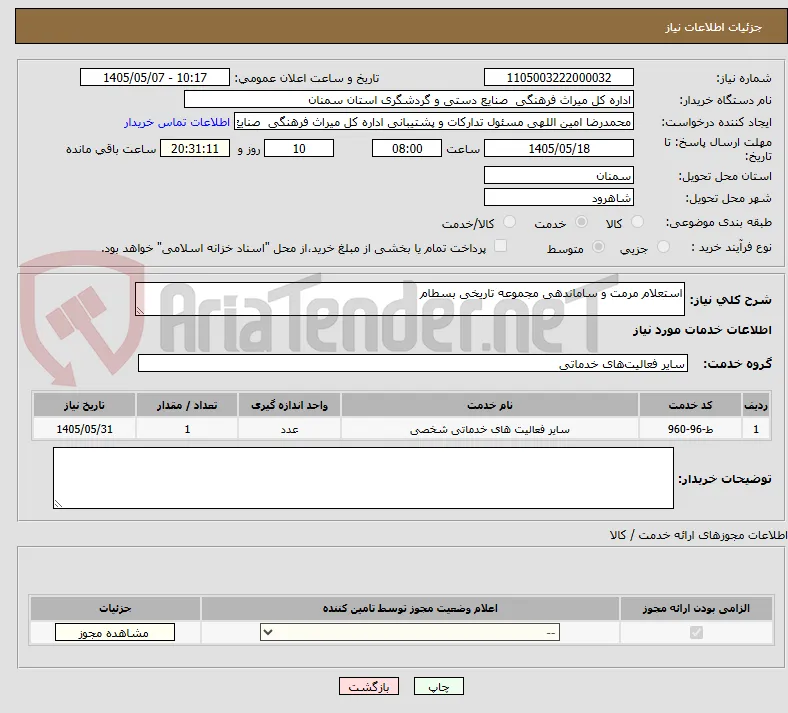This screenshot has width=788, height=713.
Task: Click the جزئیات اطلاعات نیاز page title
Action: point(713,28)
